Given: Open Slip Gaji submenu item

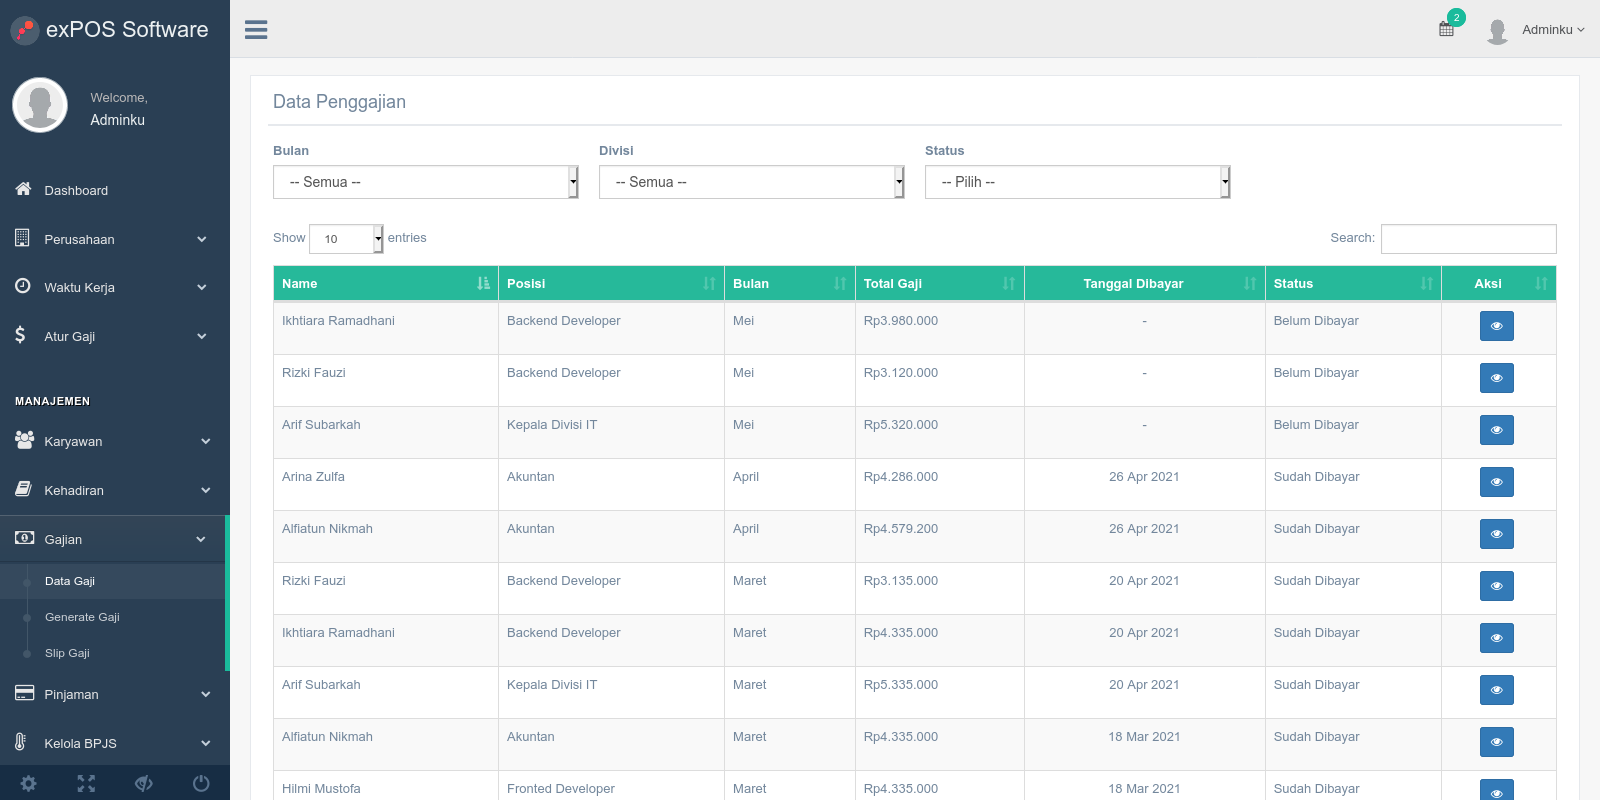Looking at the screenshot, I should click(67, 653).
